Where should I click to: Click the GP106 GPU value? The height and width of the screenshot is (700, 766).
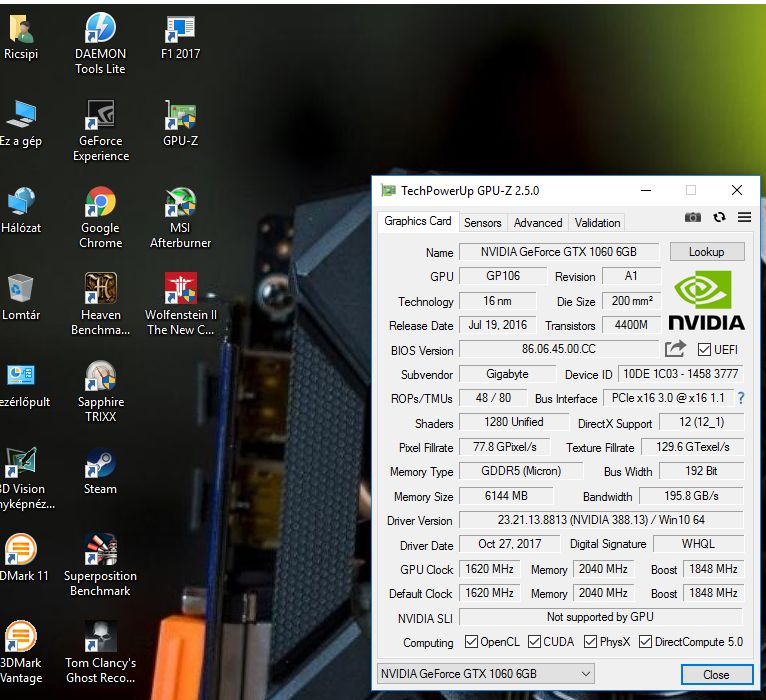(503, 276)
